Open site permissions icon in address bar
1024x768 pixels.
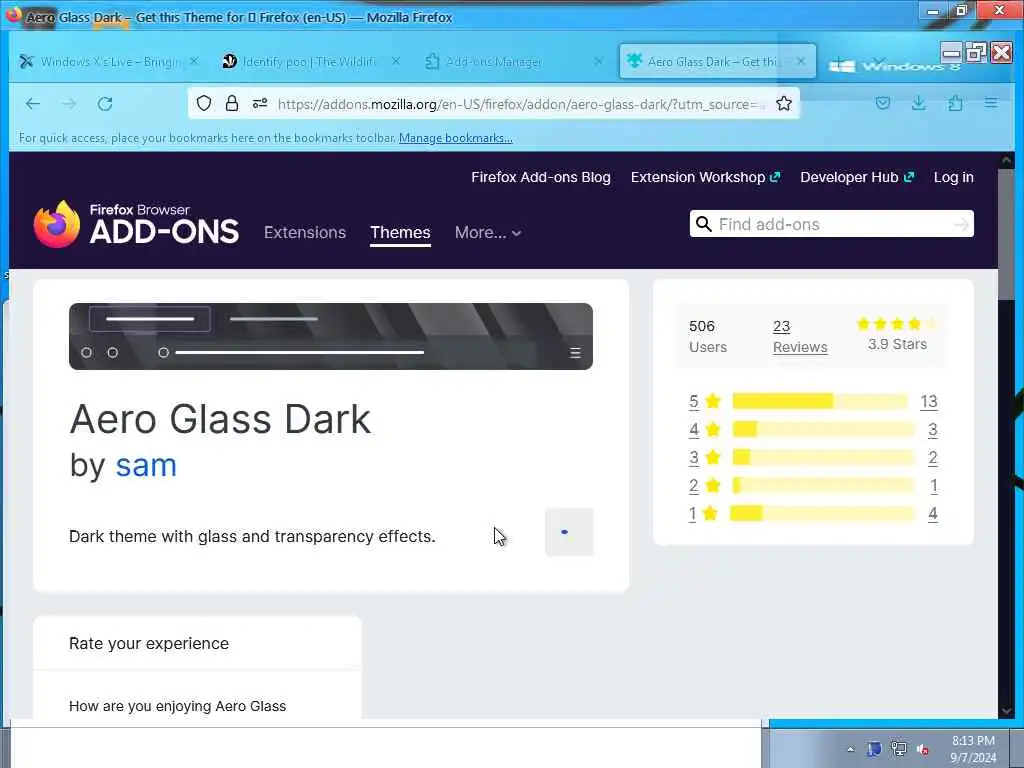[260, 103]
